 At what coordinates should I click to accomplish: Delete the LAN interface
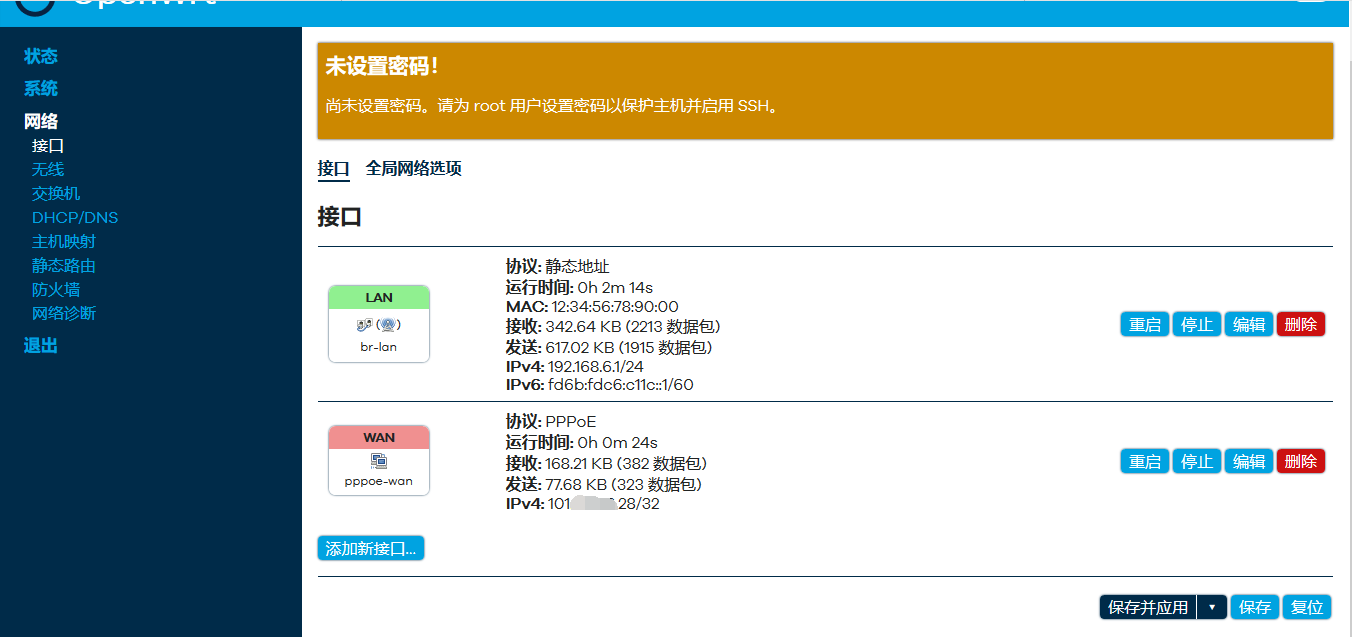[x=1300, y=324]
